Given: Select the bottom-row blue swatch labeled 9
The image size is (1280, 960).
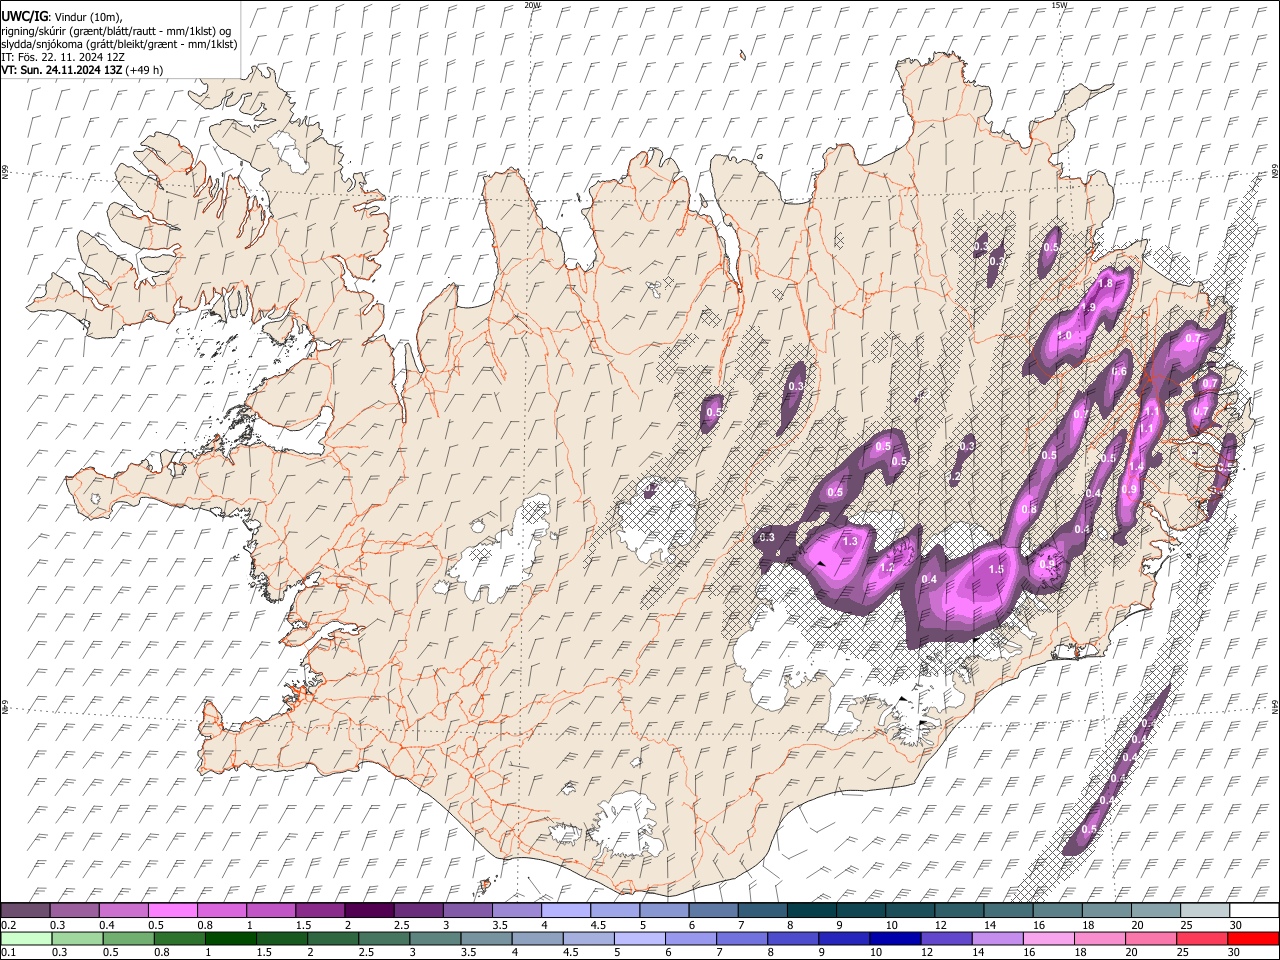Looking at the screenshot, I should 845,938.
